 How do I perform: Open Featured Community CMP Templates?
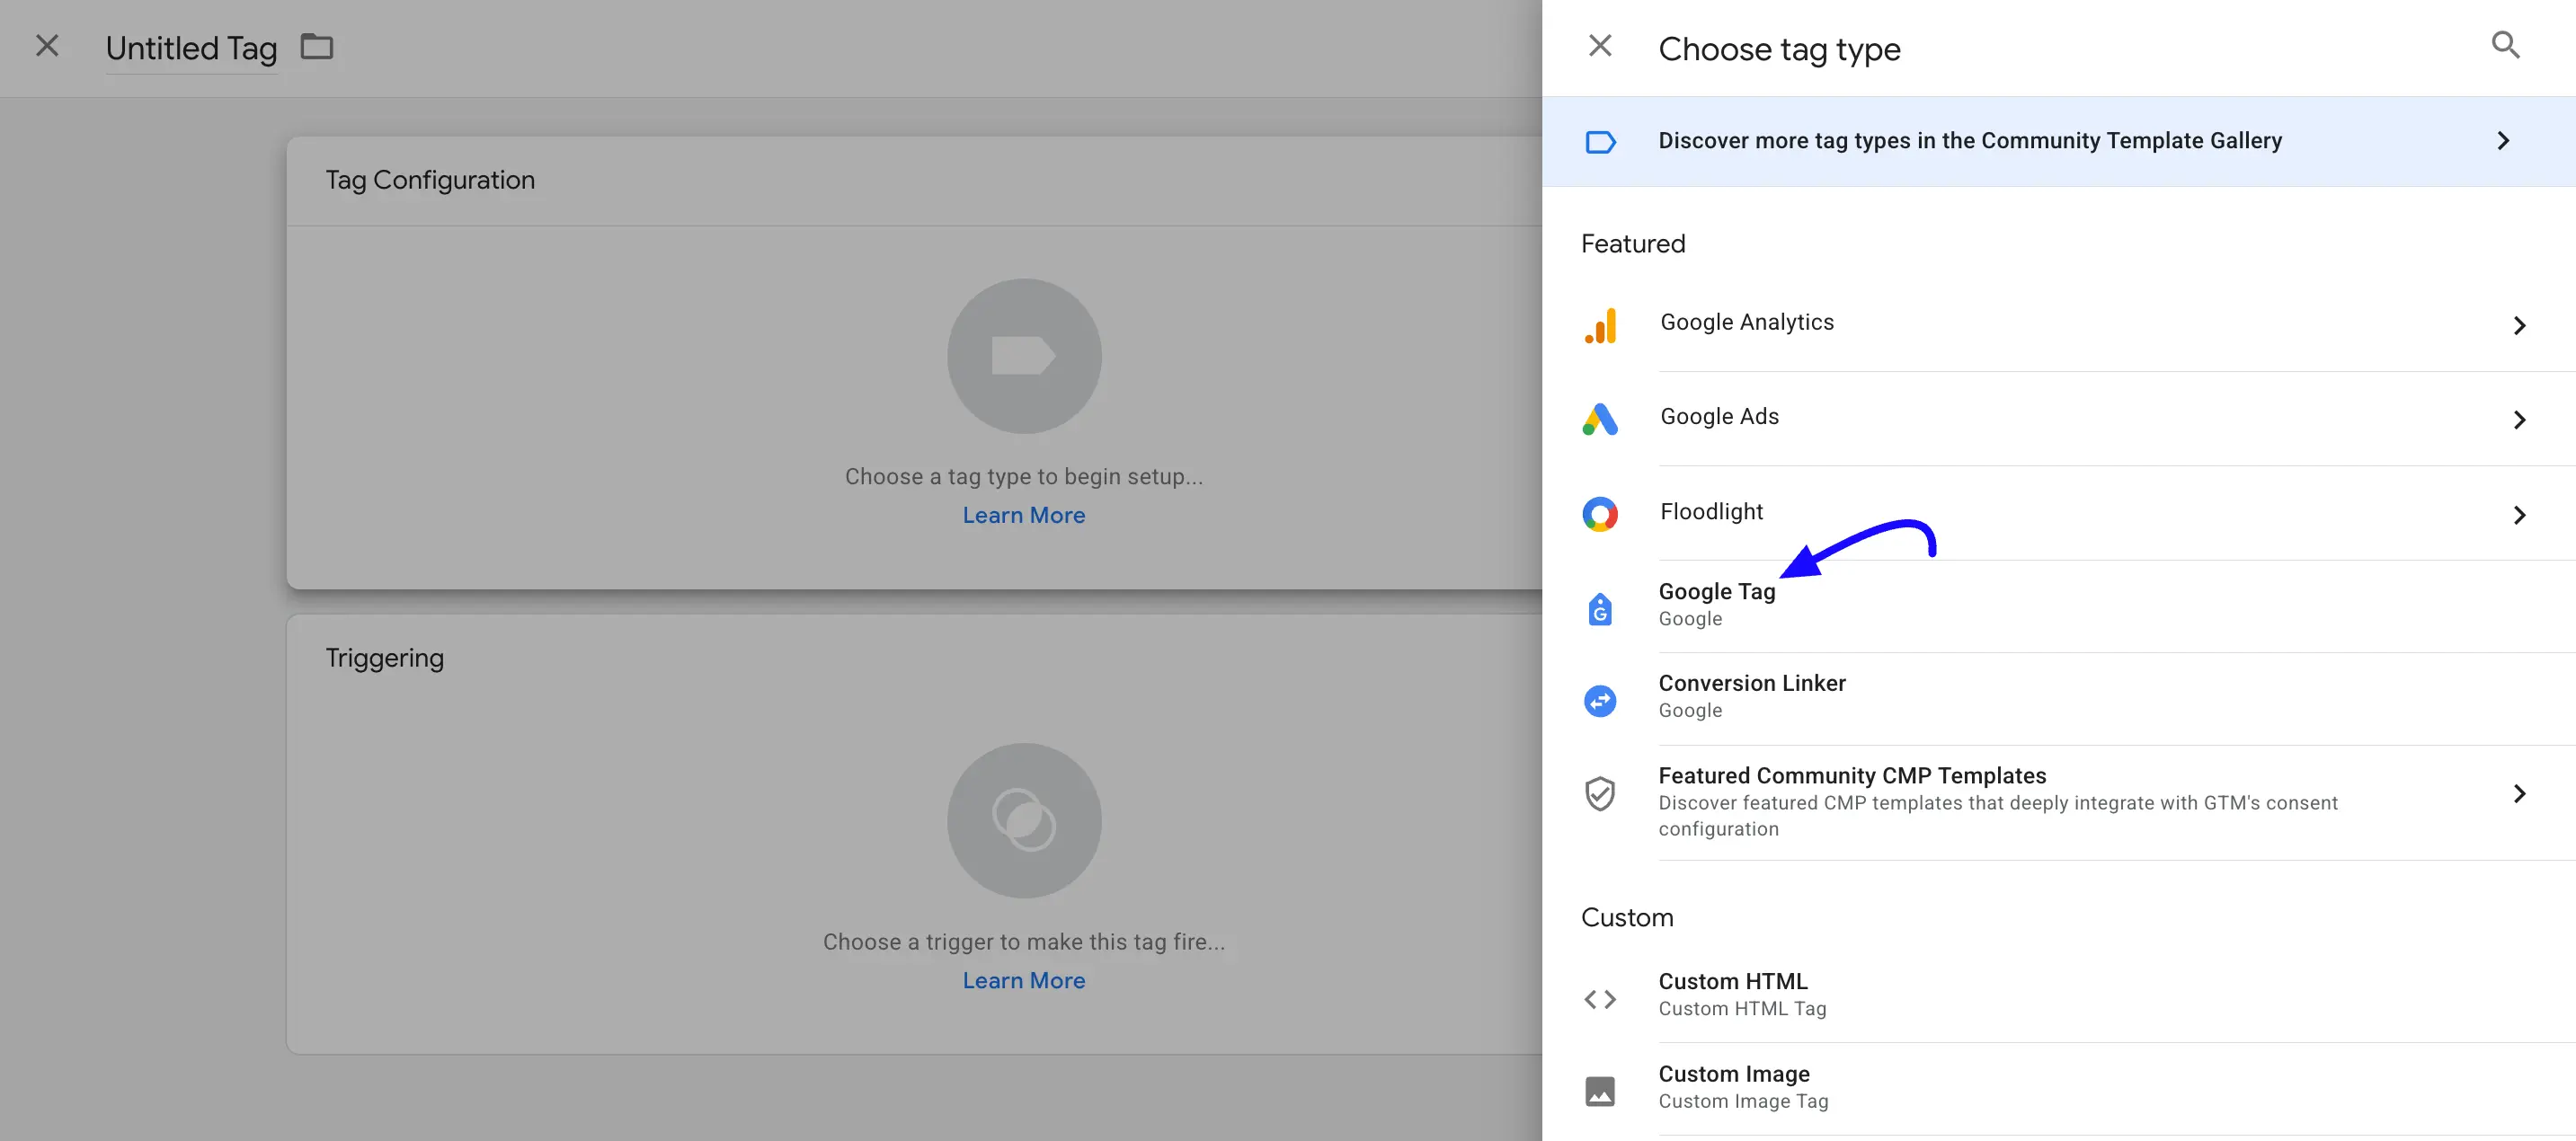(2058, 802)
